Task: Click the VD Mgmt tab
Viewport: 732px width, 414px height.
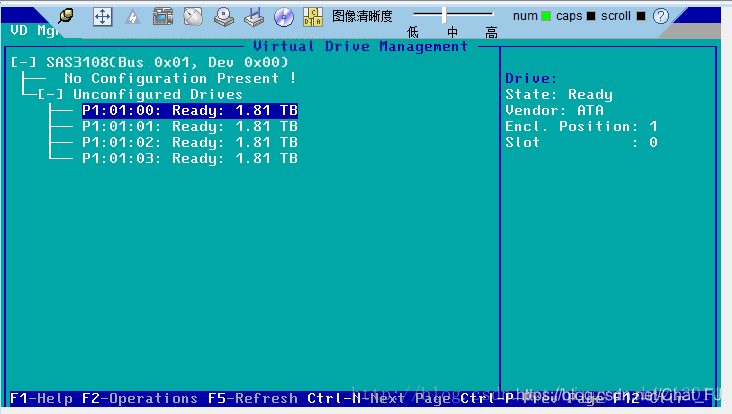Action: coord(34,31)
